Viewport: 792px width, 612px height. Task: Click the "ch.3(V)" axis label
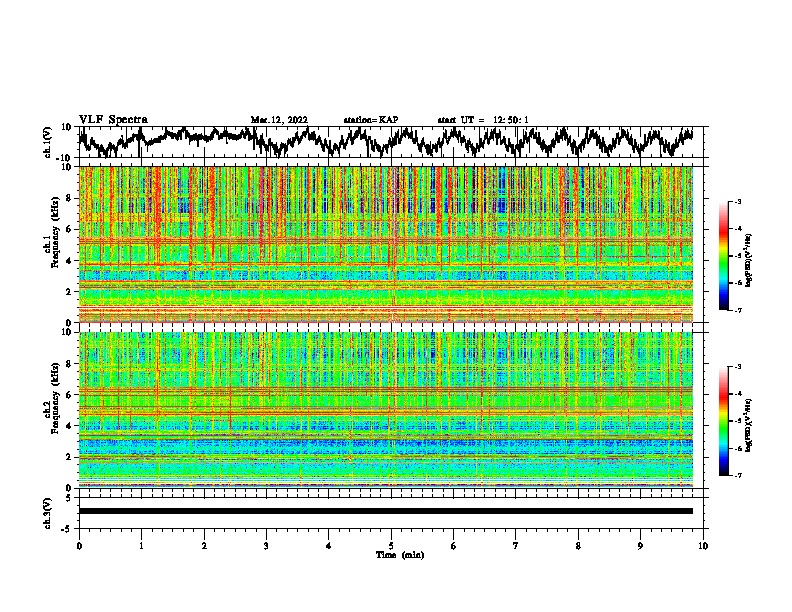tap(48, 513)
